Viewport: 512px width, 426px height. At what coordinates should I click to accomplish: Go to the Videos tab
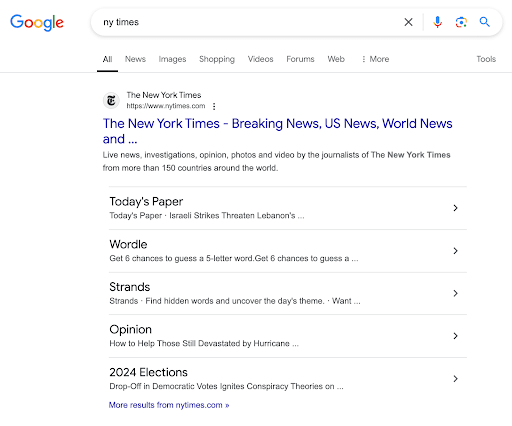click(260, 59)
